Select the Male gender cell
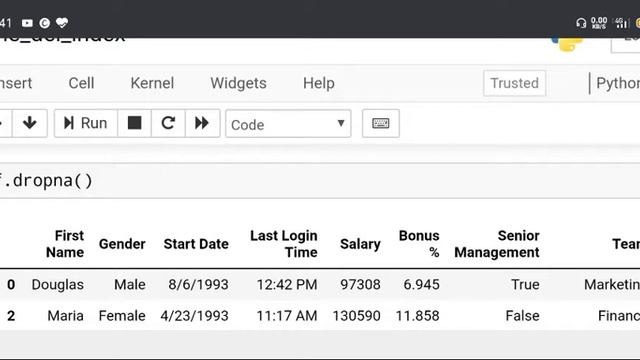The height and width of the screenshot is (360, 640). coord(130,284)
